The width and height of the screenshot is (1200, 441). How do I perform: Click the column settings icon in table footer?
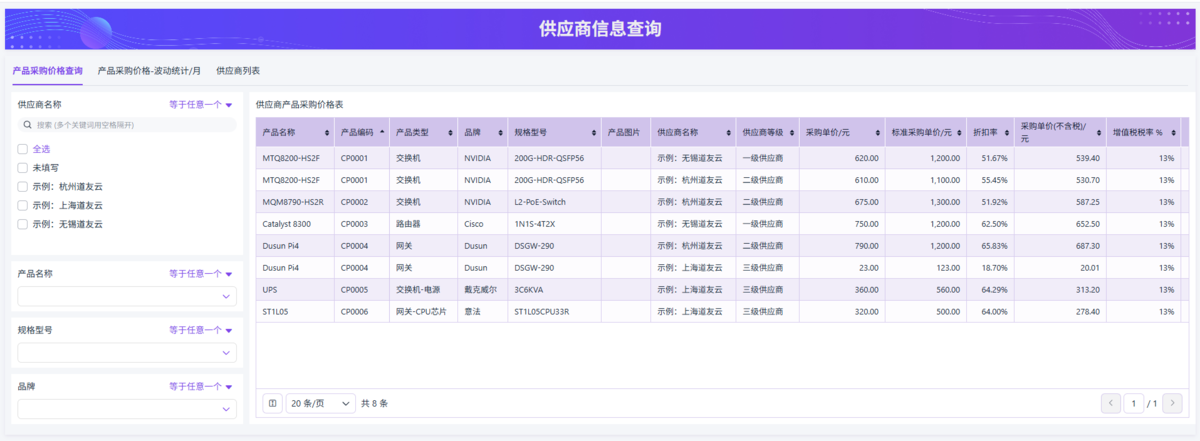[x=271, y=403]
